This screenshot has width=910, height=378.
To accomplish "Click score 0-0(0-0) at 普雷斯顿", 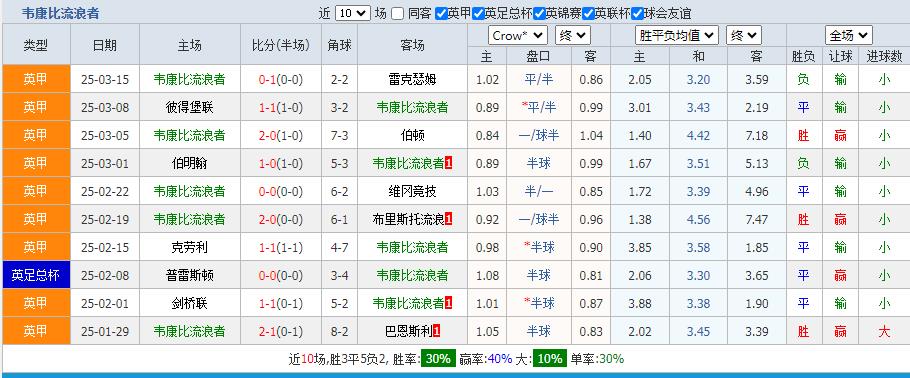I will pos(281,275).
